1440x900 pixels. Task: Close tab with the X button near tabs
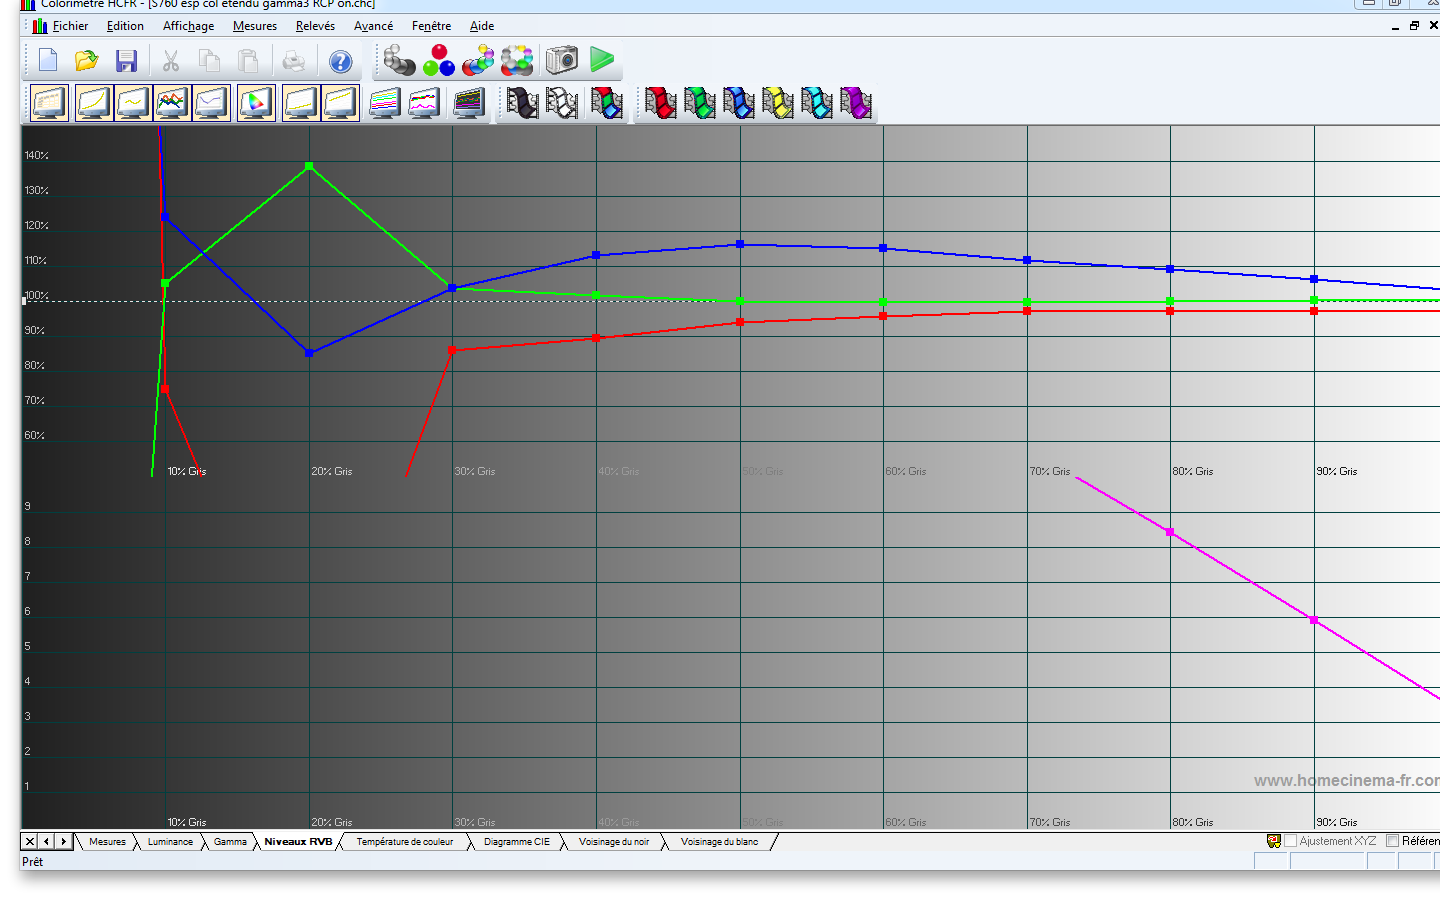click(30, 842)
